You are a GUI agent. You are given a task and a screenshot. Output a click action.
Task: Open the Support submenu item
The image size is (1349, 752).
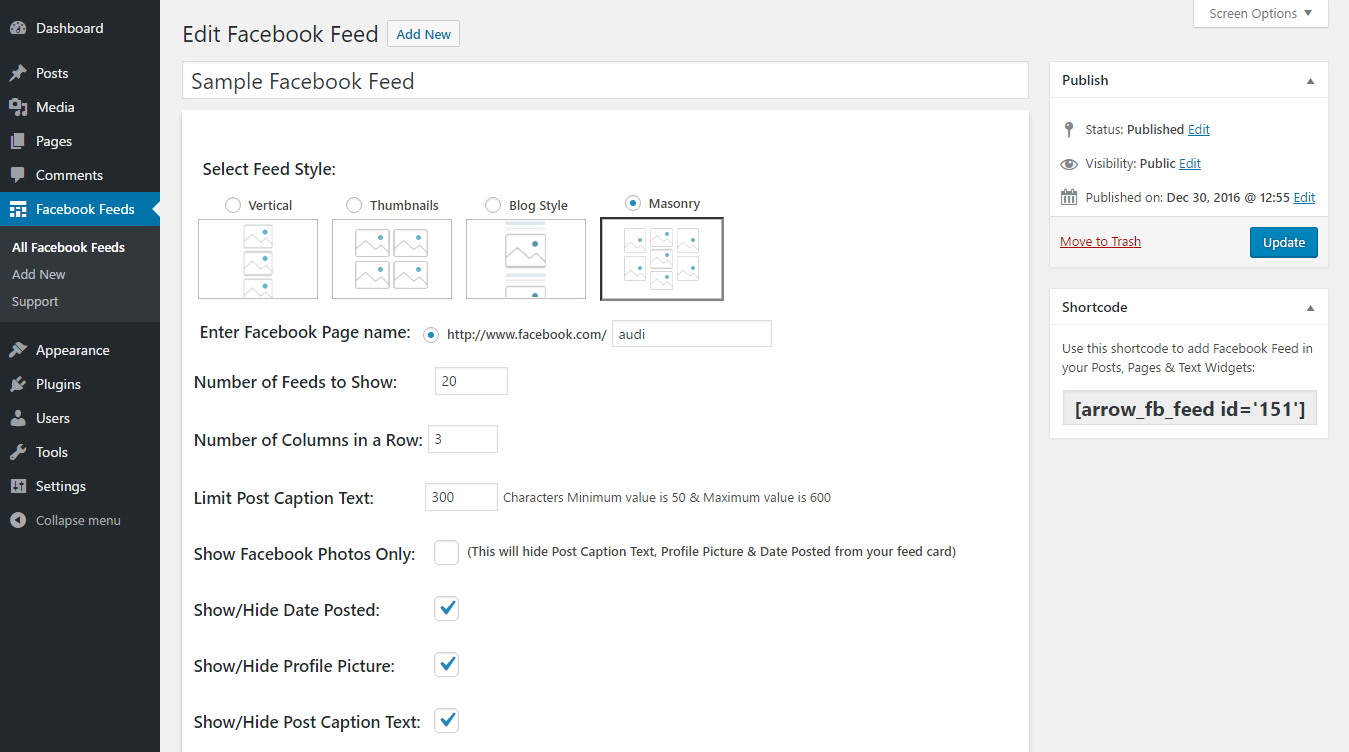35,301
